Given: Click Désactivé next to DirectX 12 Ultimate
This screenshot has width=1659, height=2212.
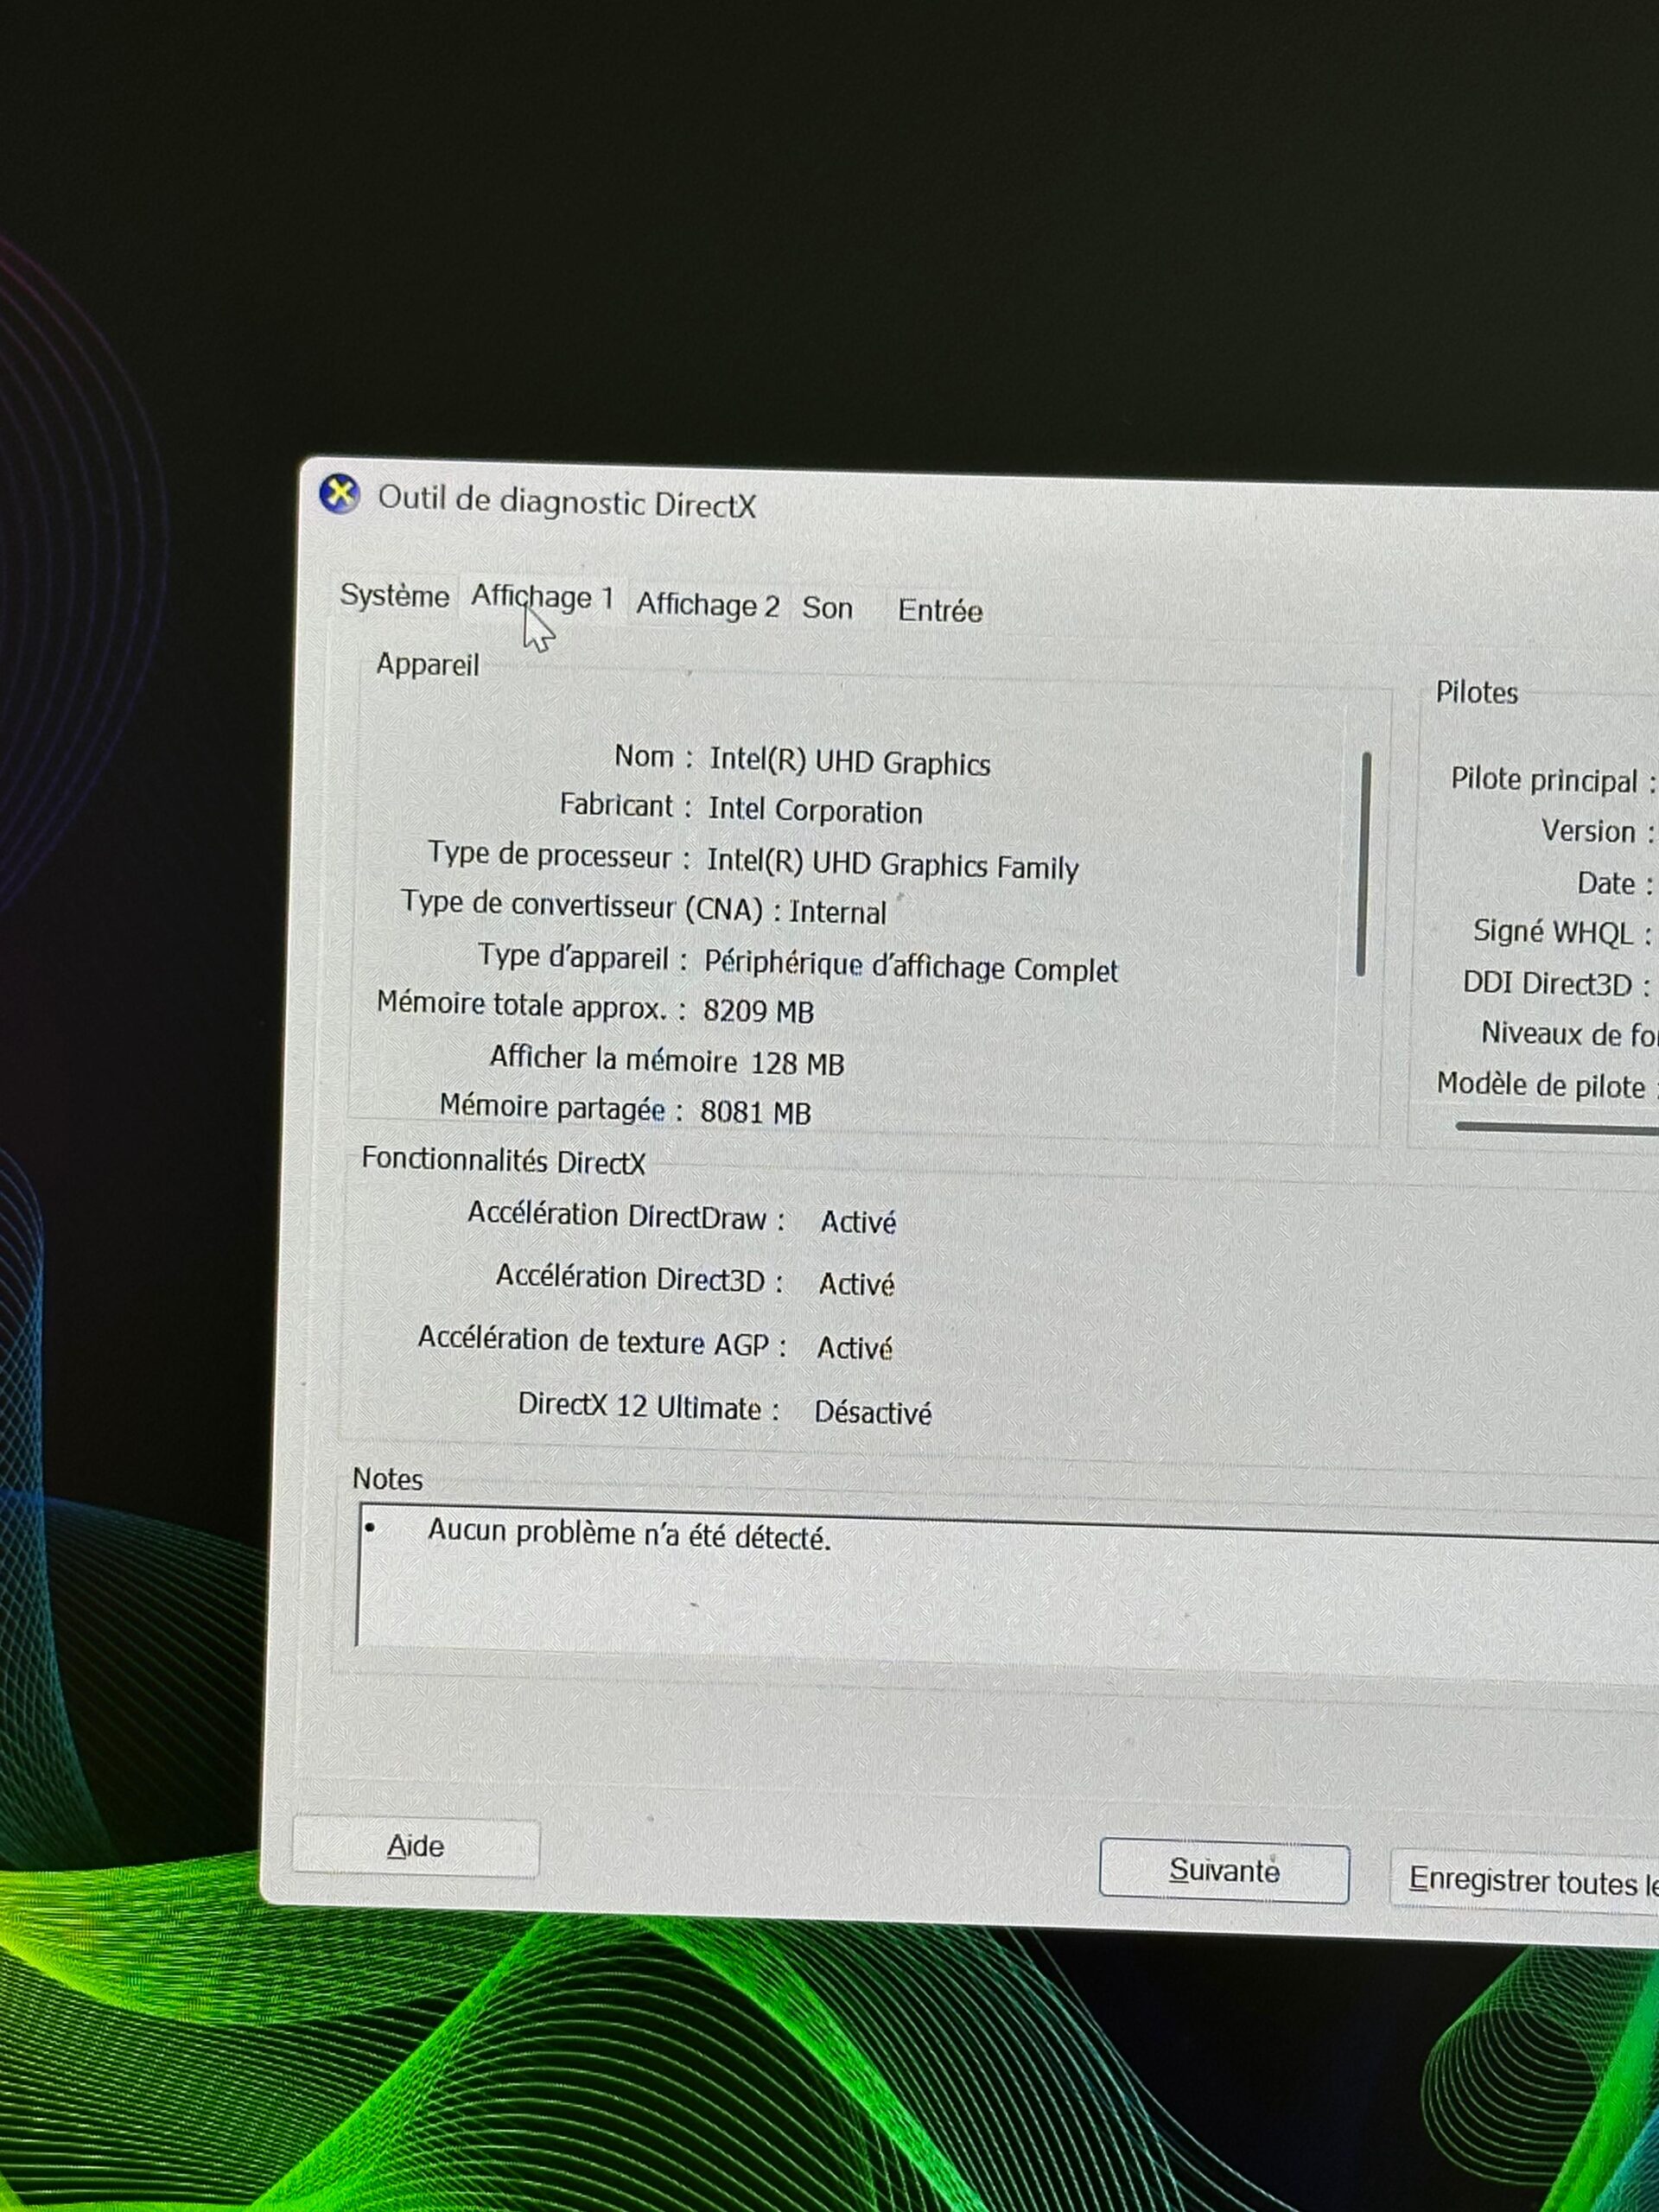Looking at the screenshot, I should 872,1412.
